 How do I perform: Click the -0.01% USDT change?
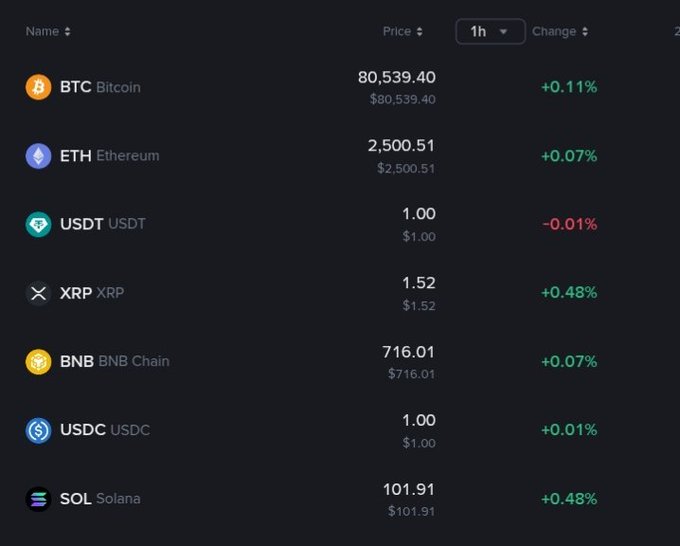[570, 224]
